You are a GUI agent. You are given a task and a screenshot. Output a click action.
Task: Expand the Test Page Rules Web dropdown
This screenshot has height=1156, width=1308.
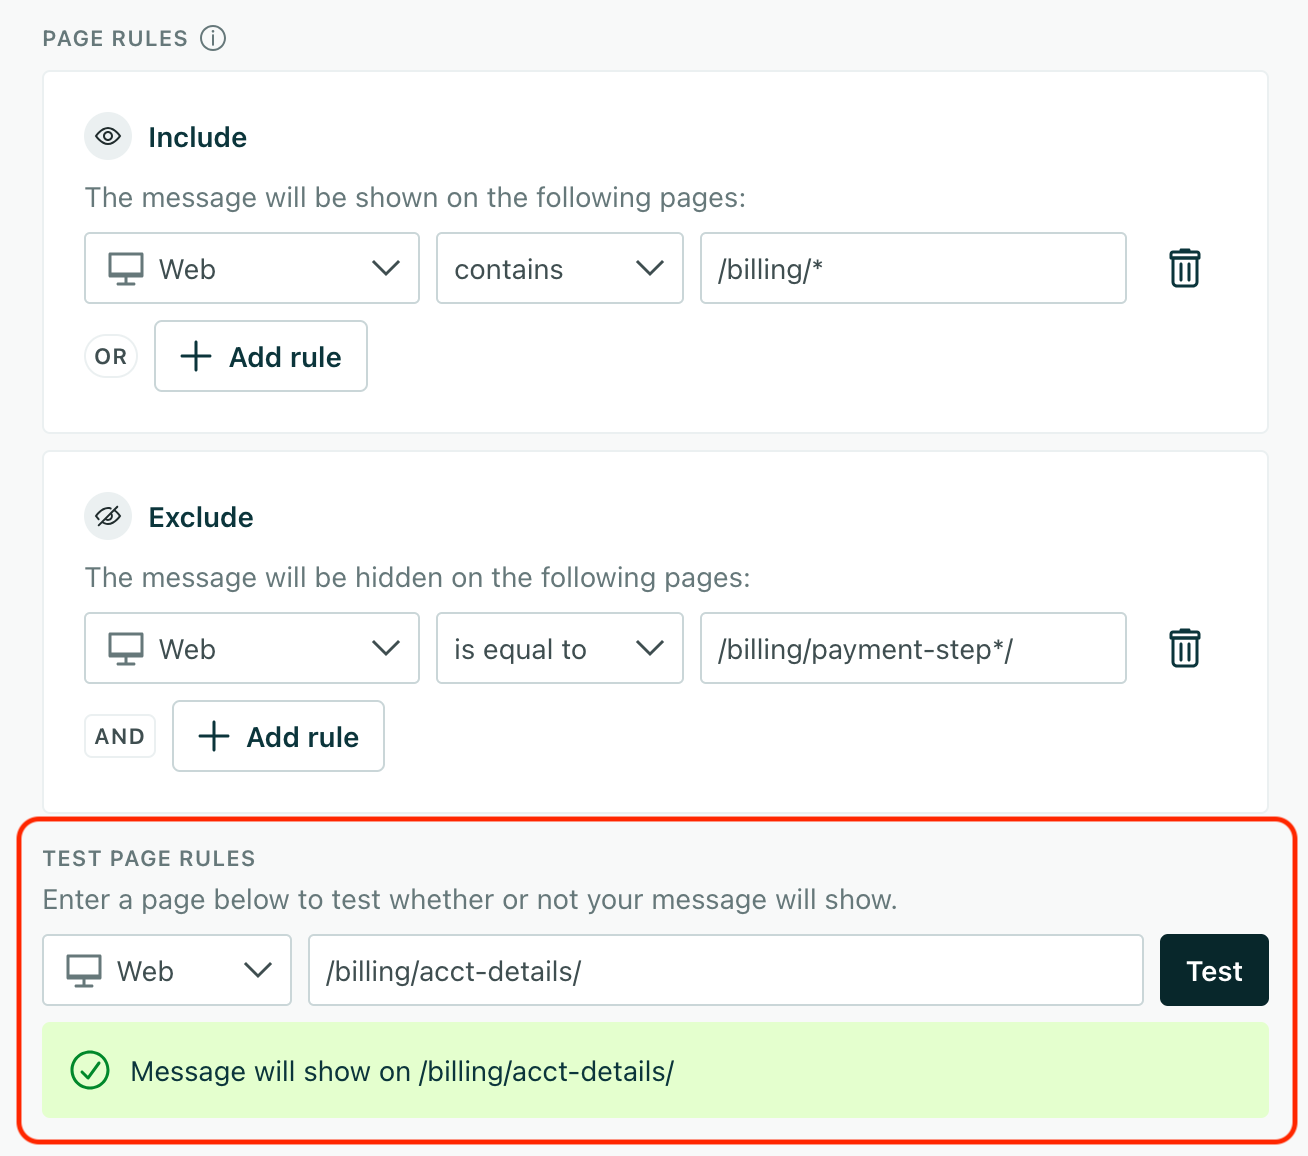click(167, 970)
